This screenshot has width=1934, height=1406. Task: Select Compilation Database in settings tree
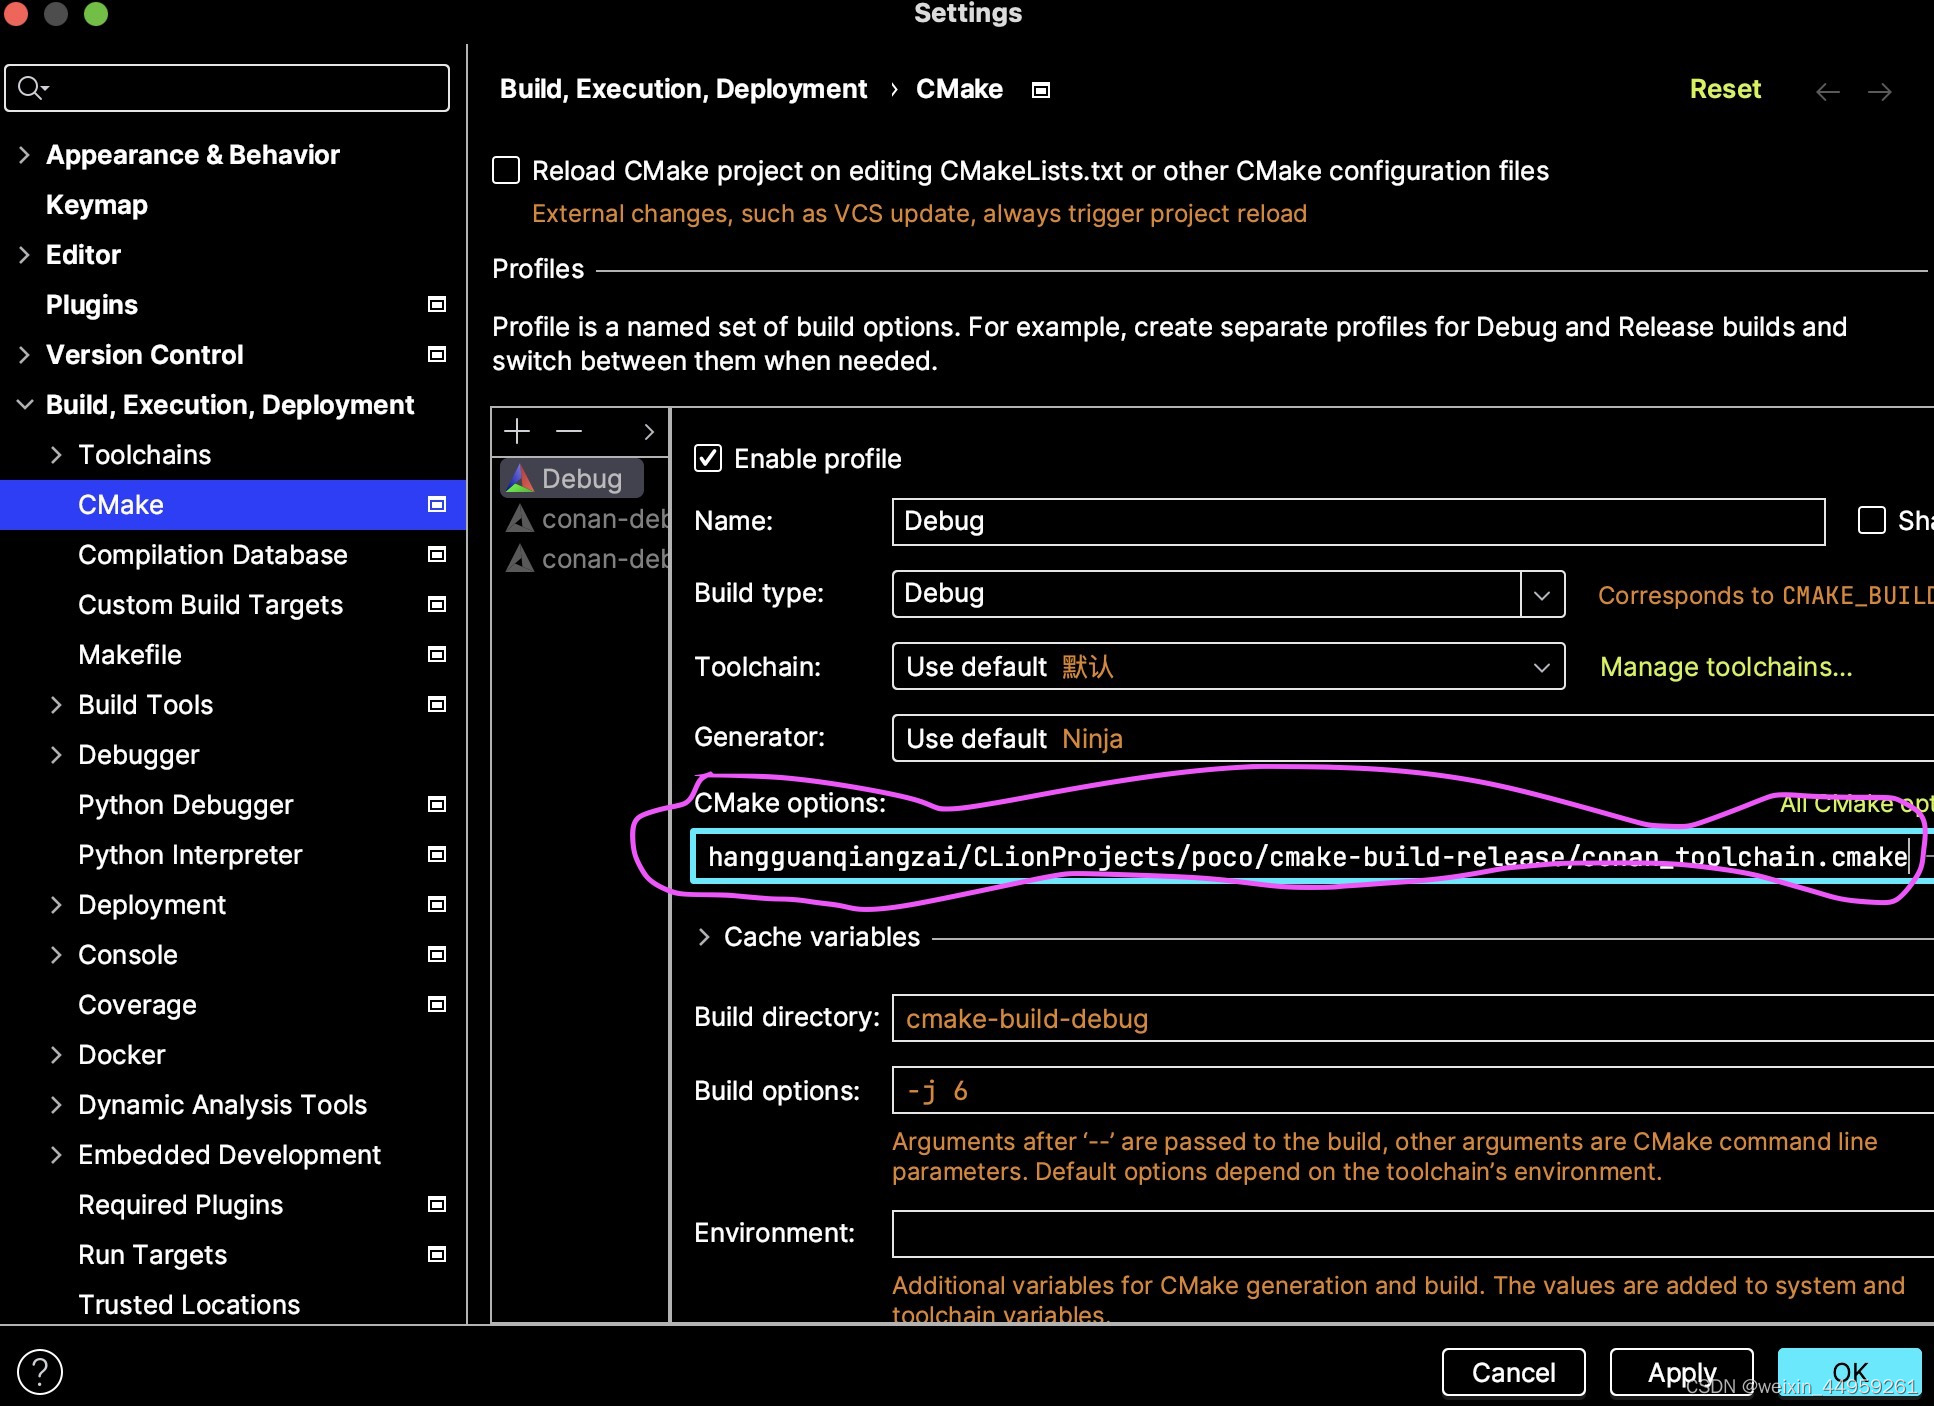(212, 555)
